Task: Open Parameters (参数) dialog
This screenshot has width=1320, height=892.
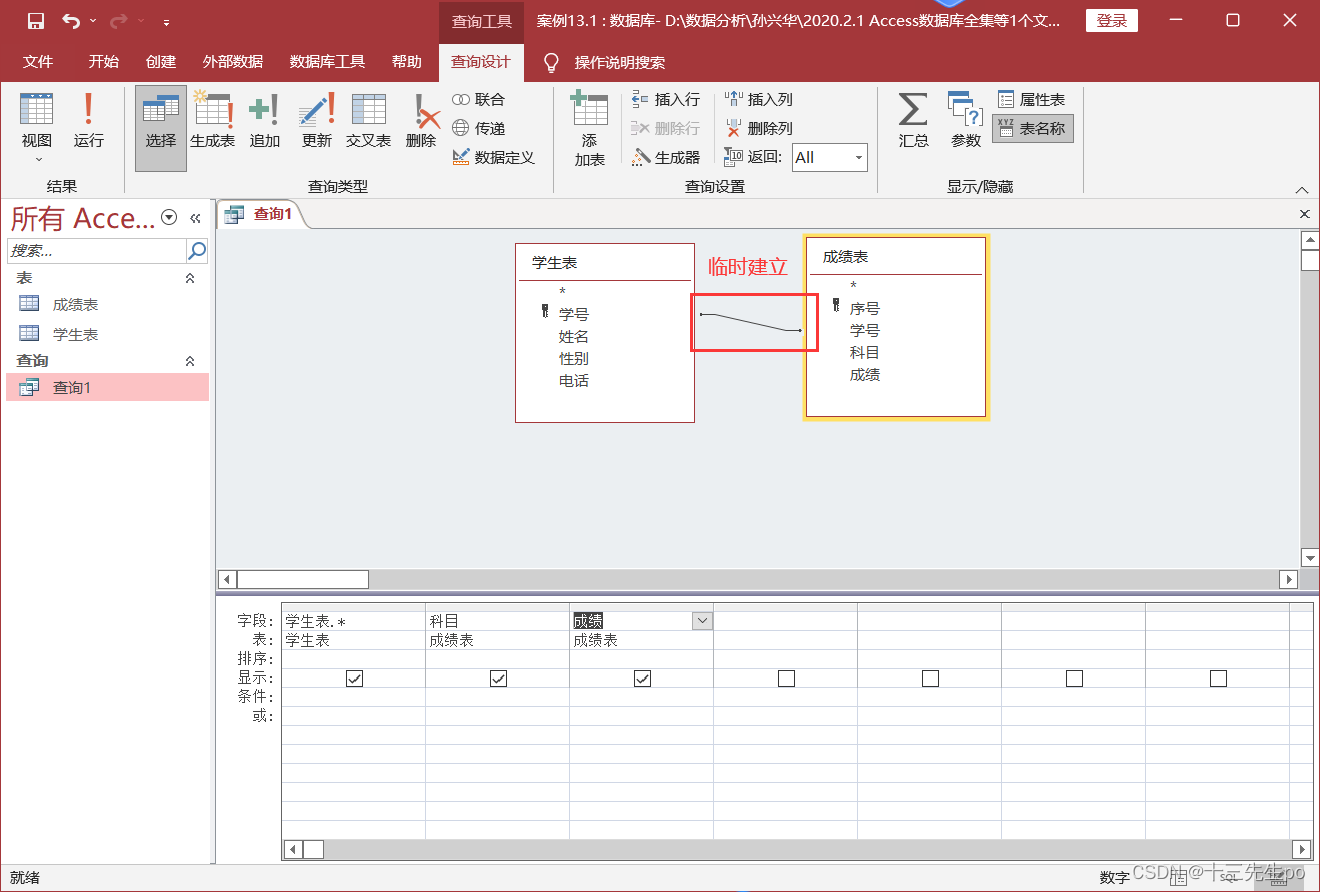Action: click(965, 121)
